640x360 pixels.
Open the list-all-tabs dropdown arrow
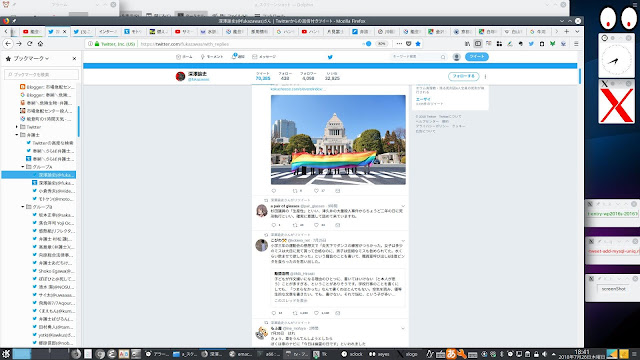click(x=577, y=31)
